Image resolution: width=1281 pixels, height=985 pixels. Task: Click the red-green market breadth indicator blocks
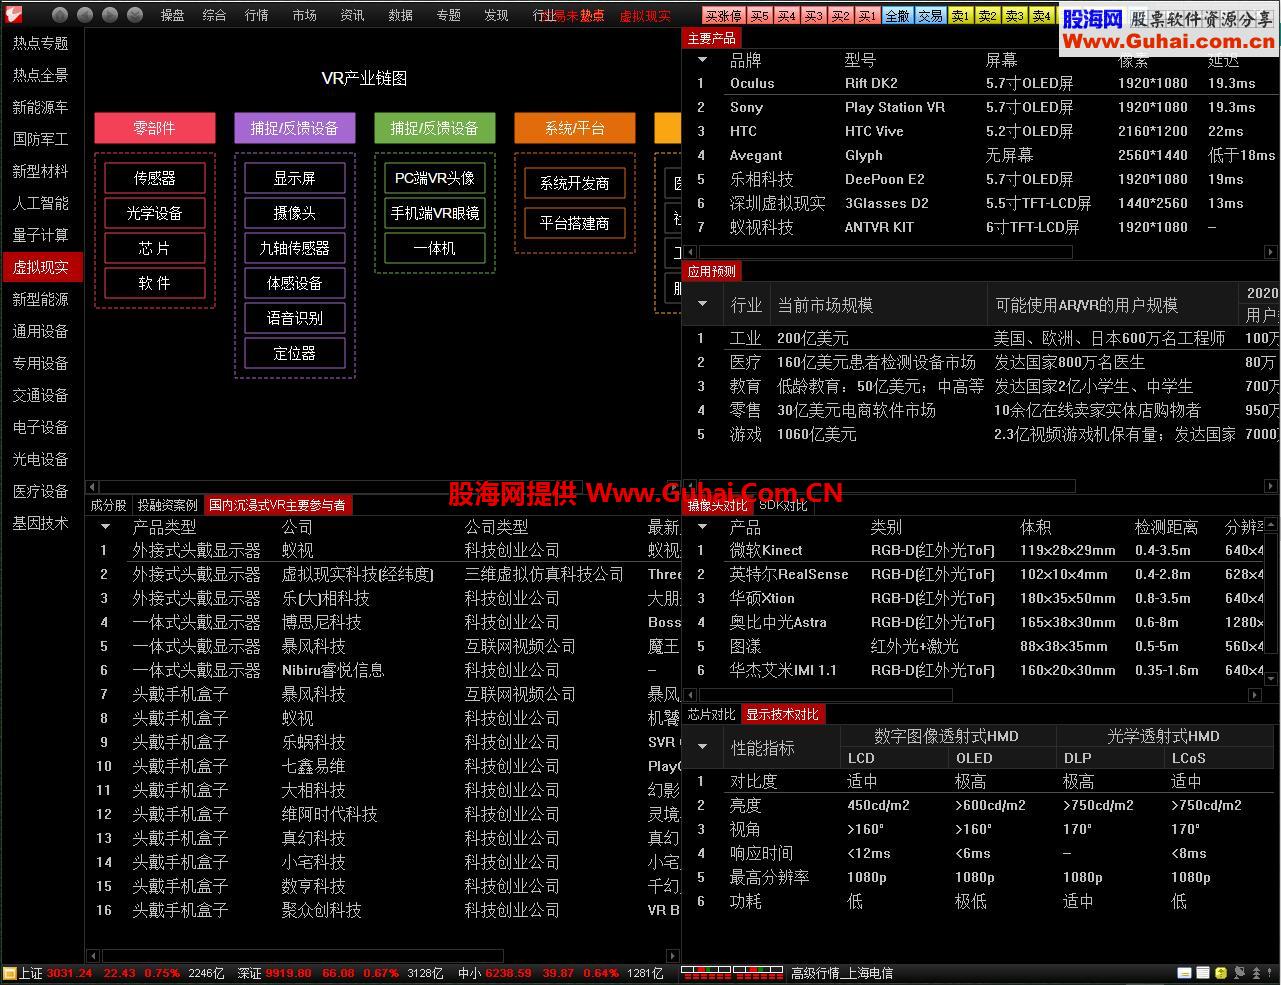[x=733, y=972]
